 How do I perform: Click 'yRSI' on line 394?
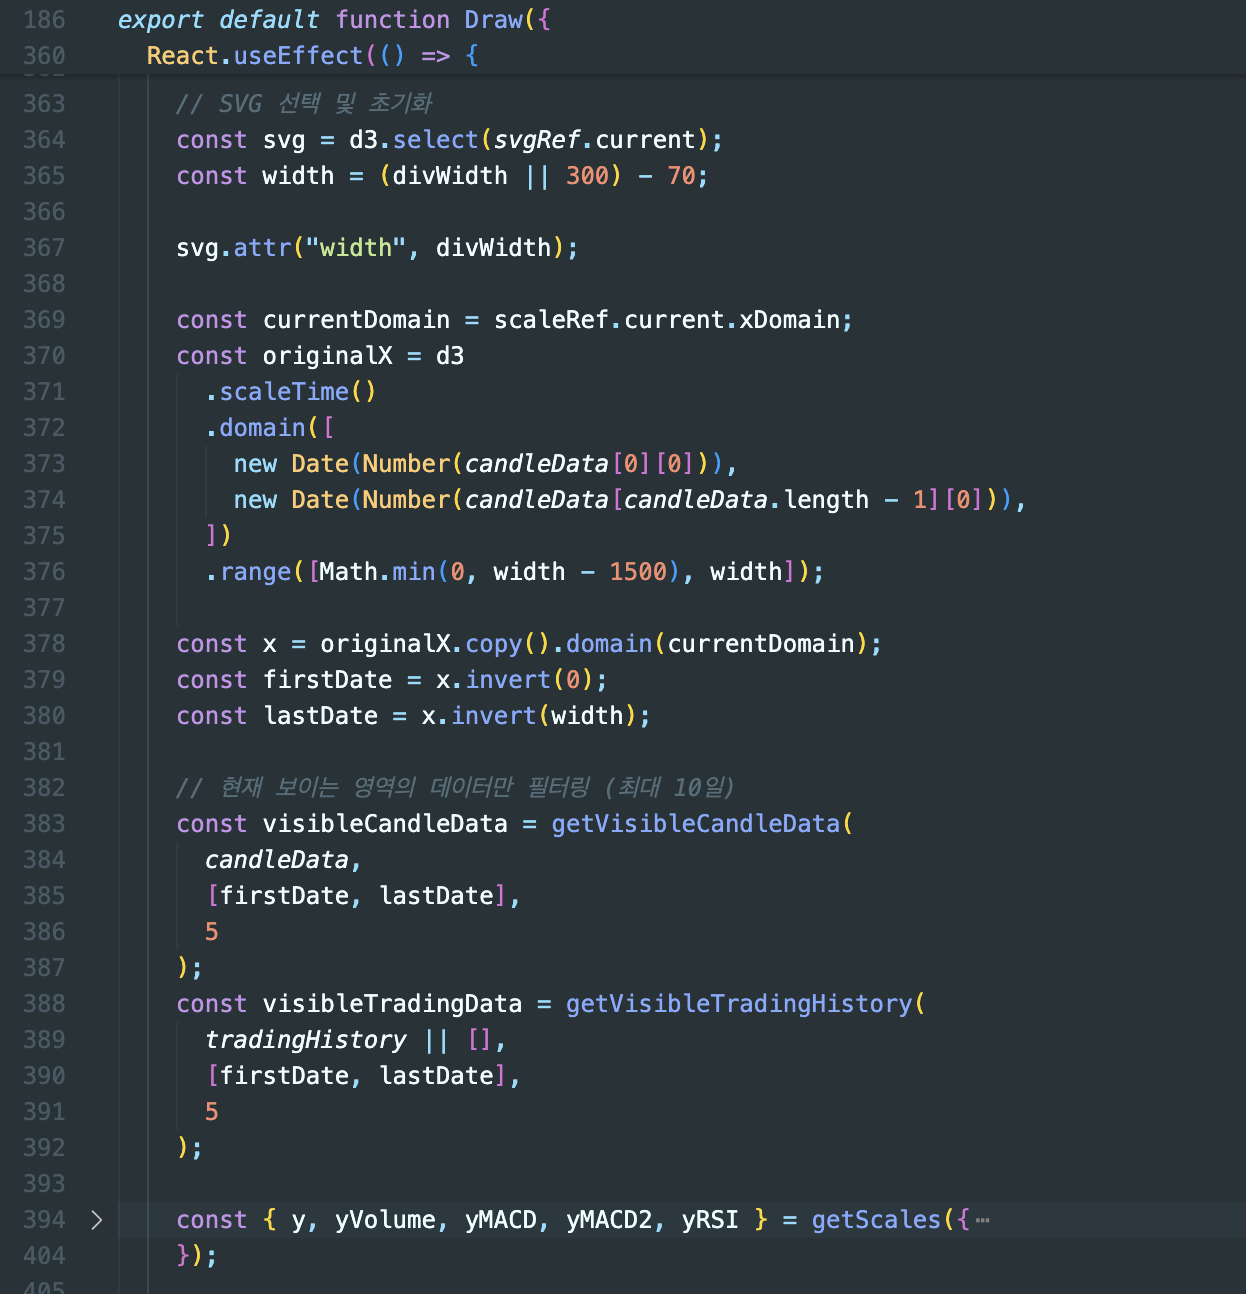[710, 1219]
